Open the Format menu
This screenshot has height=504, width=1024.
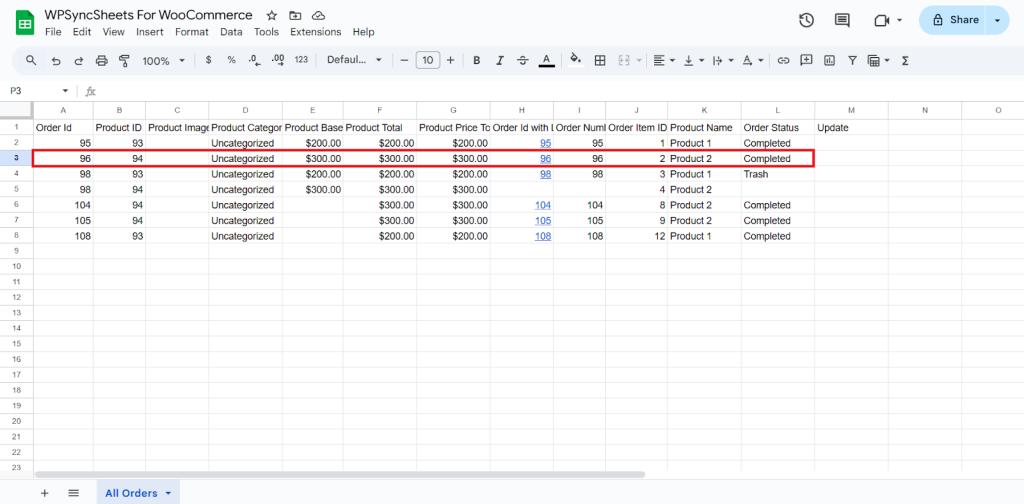click(191, 32)
